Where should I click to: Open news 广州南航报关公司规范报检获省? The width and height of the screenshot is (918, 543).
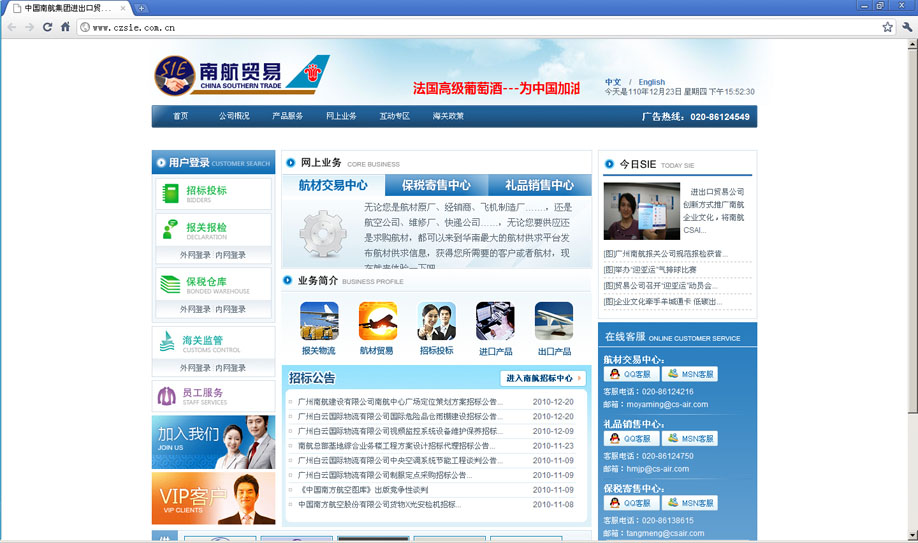click(x=666, y=254)
